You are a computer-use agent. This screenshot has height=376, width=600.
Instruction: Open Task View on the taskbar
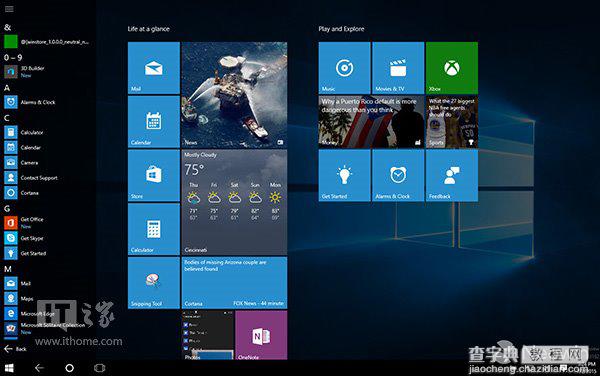point(99,368)
